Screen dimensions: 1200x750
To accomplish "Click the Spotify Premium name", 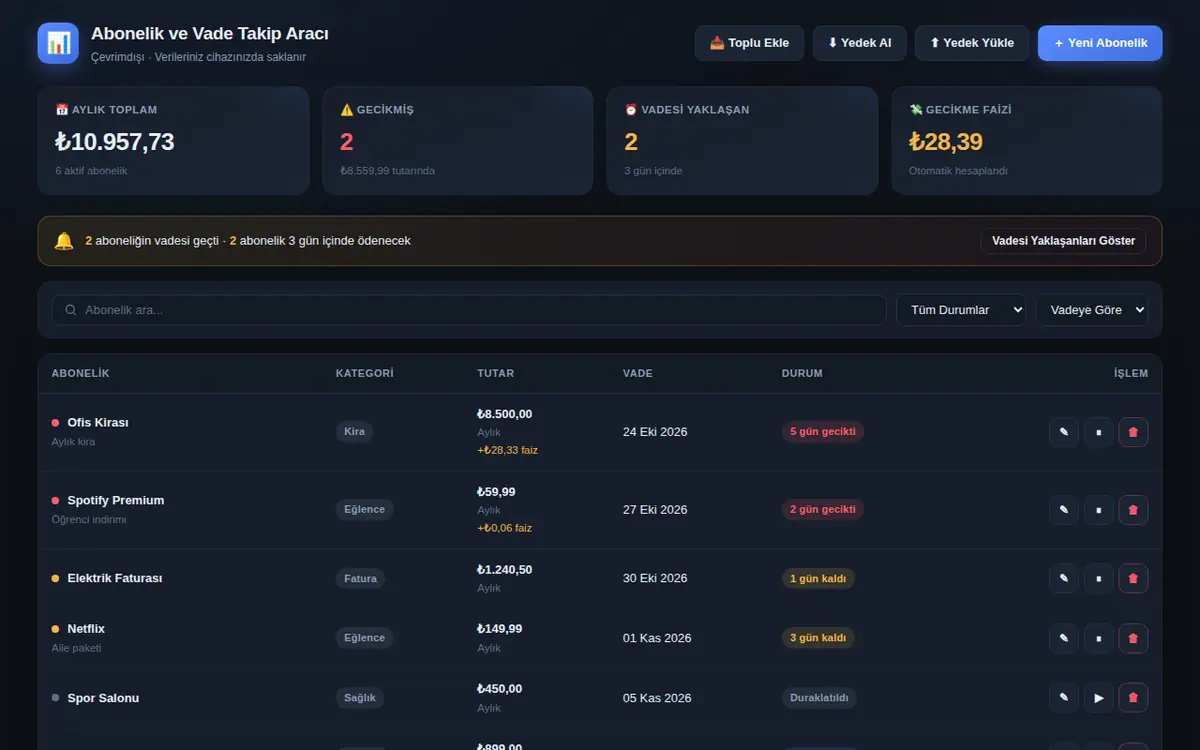I will (x=116, y=500).
